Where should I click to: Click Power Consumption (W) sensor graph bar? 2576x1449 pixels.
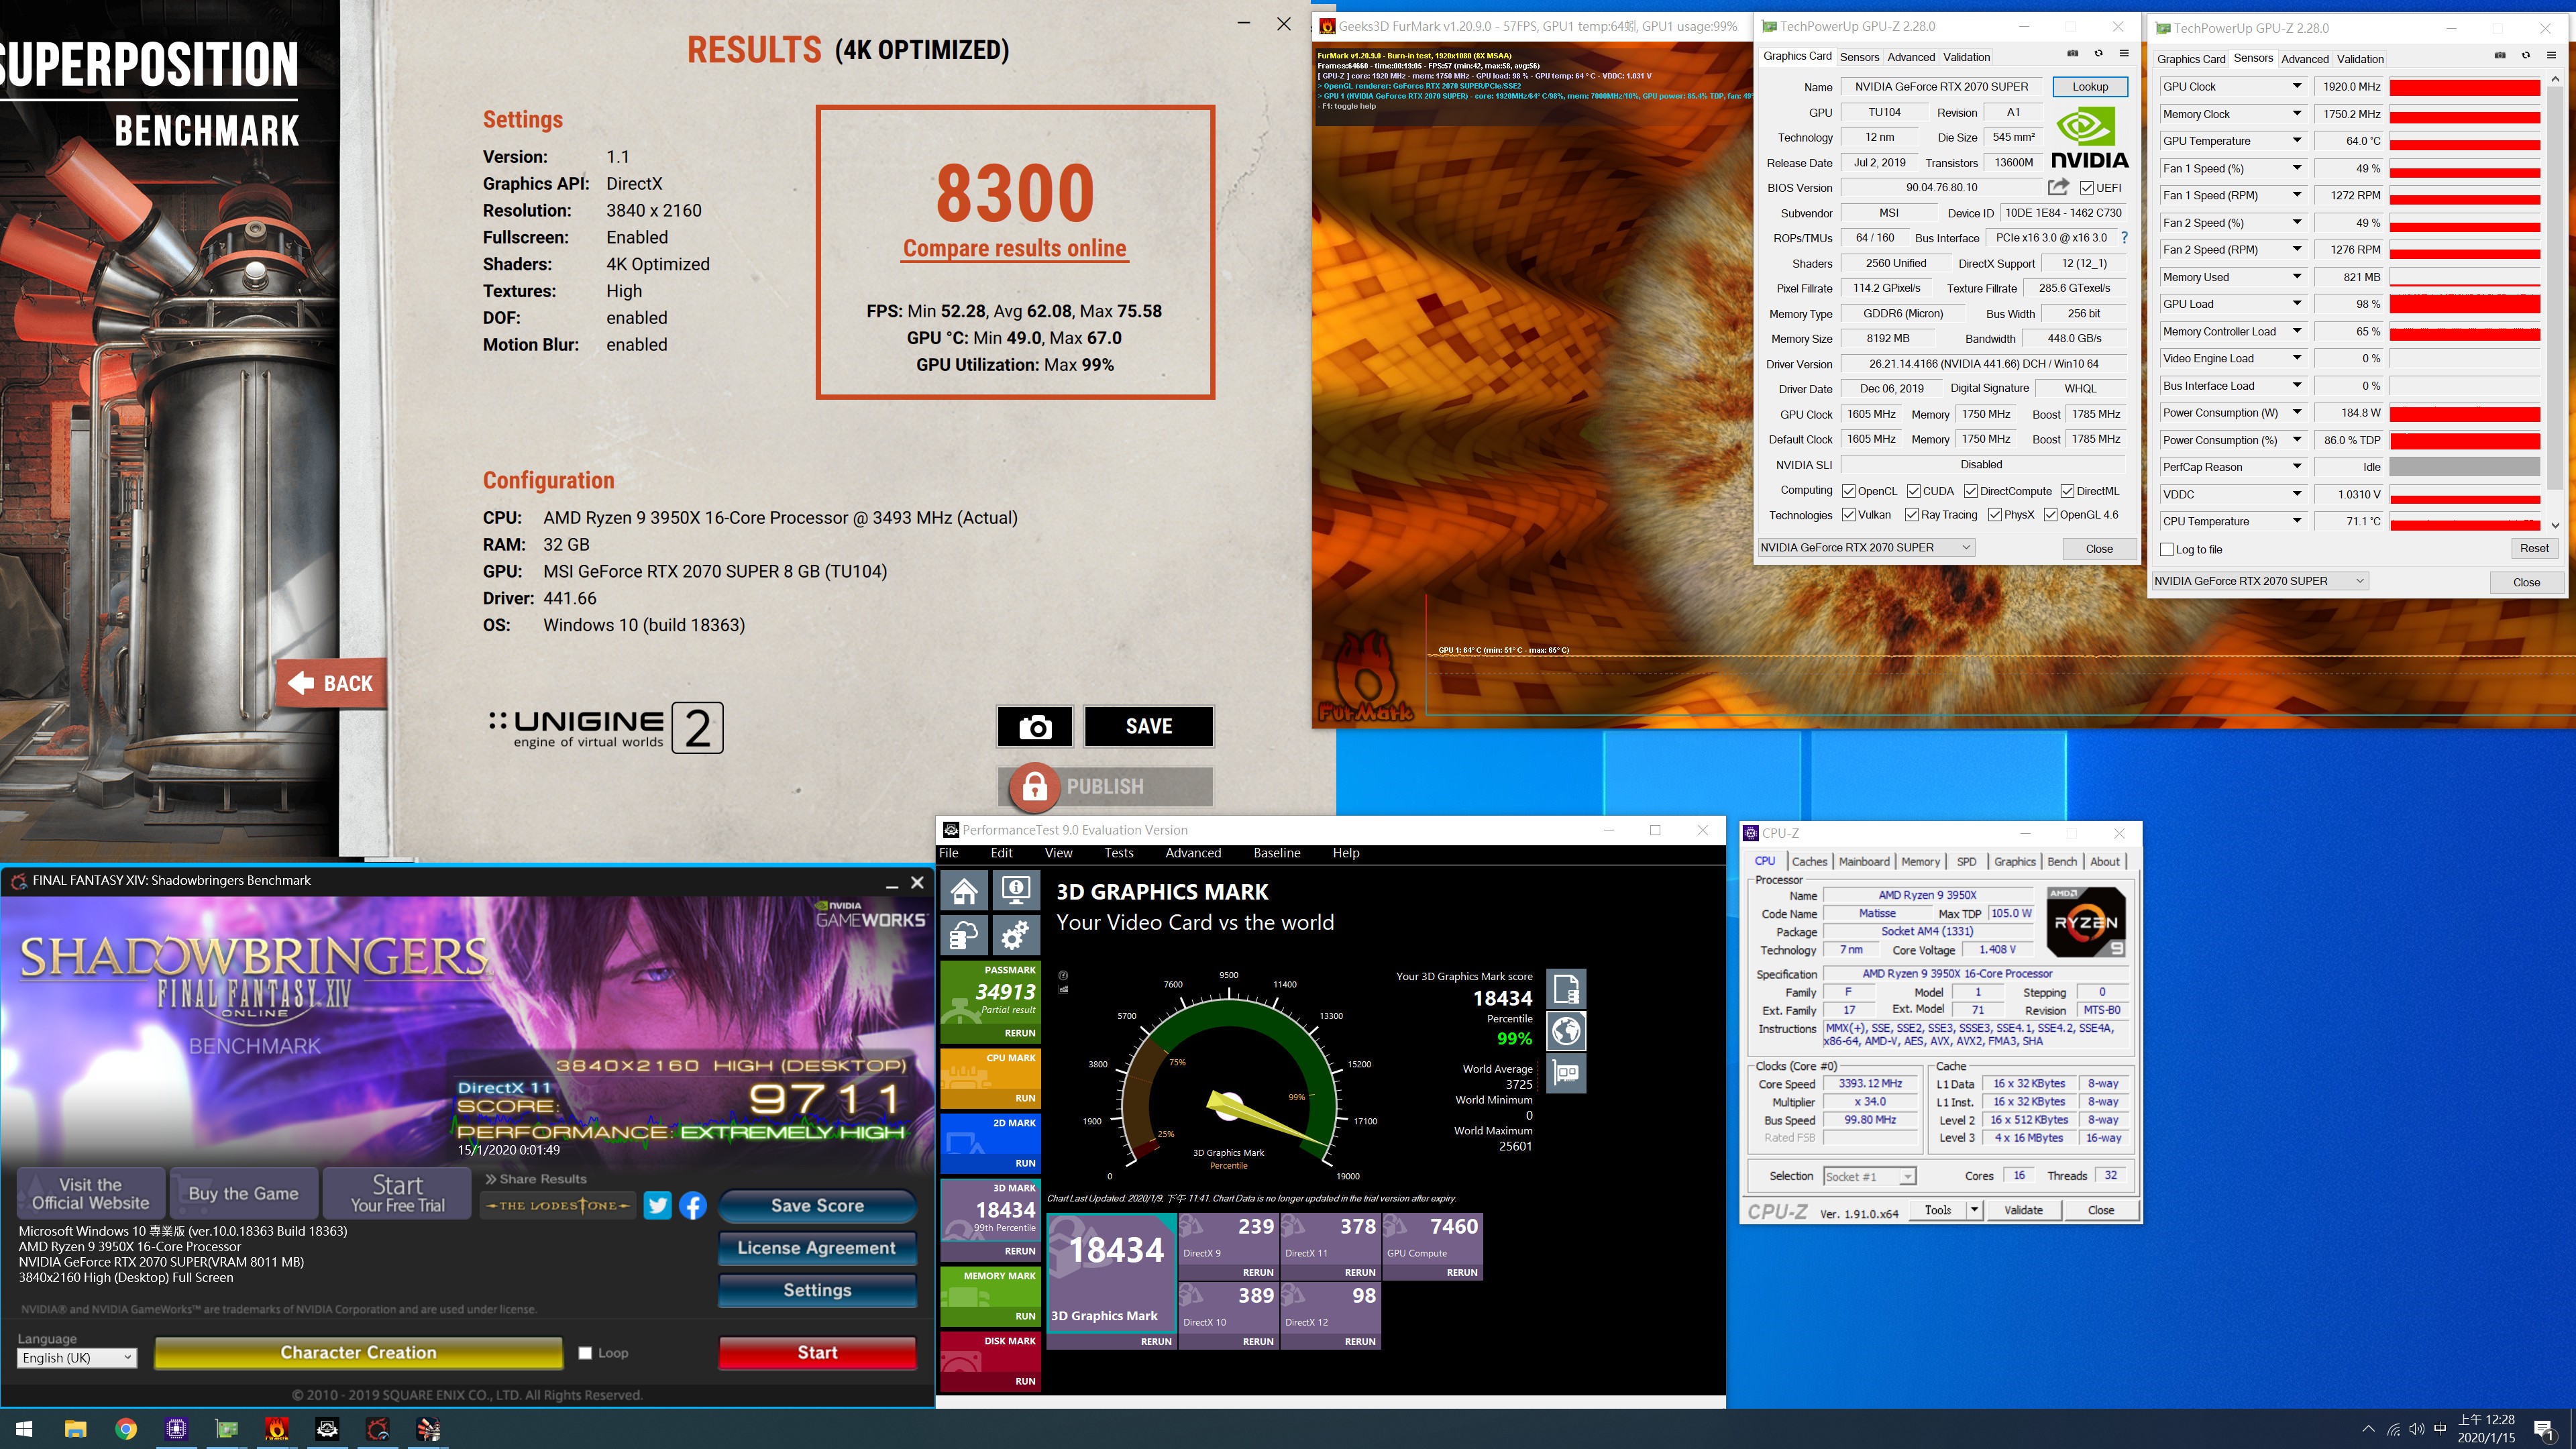coord(2464,413)
